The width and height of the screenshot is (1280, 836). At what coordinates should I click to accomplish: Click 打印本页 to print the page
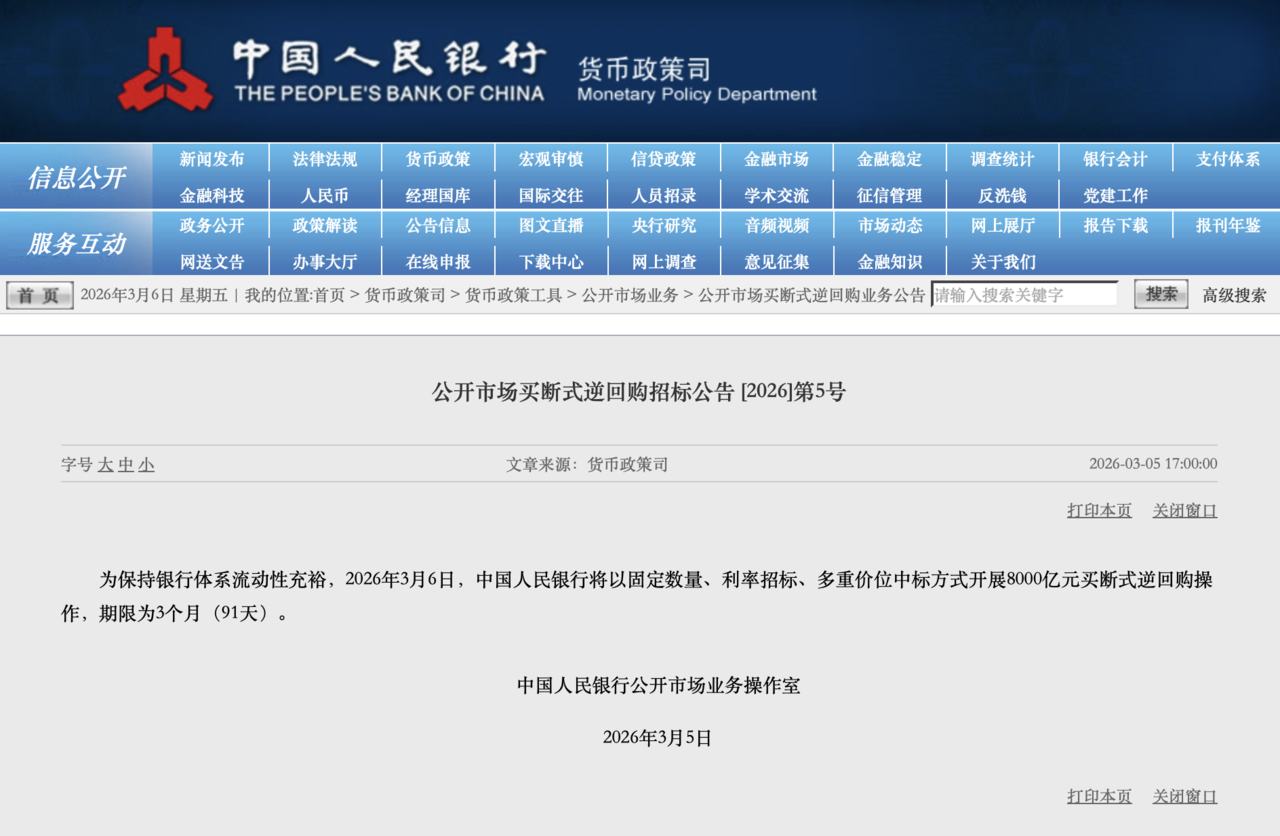(x=1098, y=510)
